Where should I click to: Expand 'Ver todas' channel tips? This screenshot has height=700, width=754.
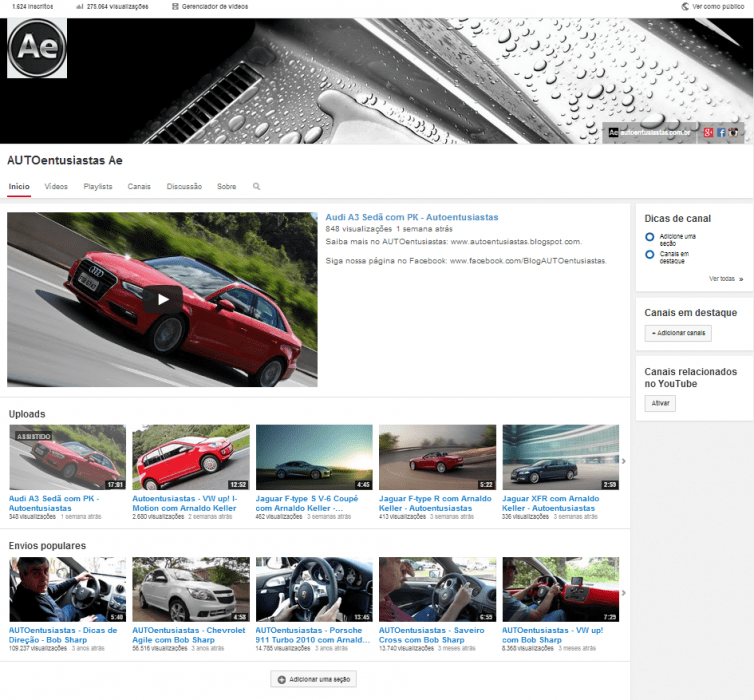point(725,279)
